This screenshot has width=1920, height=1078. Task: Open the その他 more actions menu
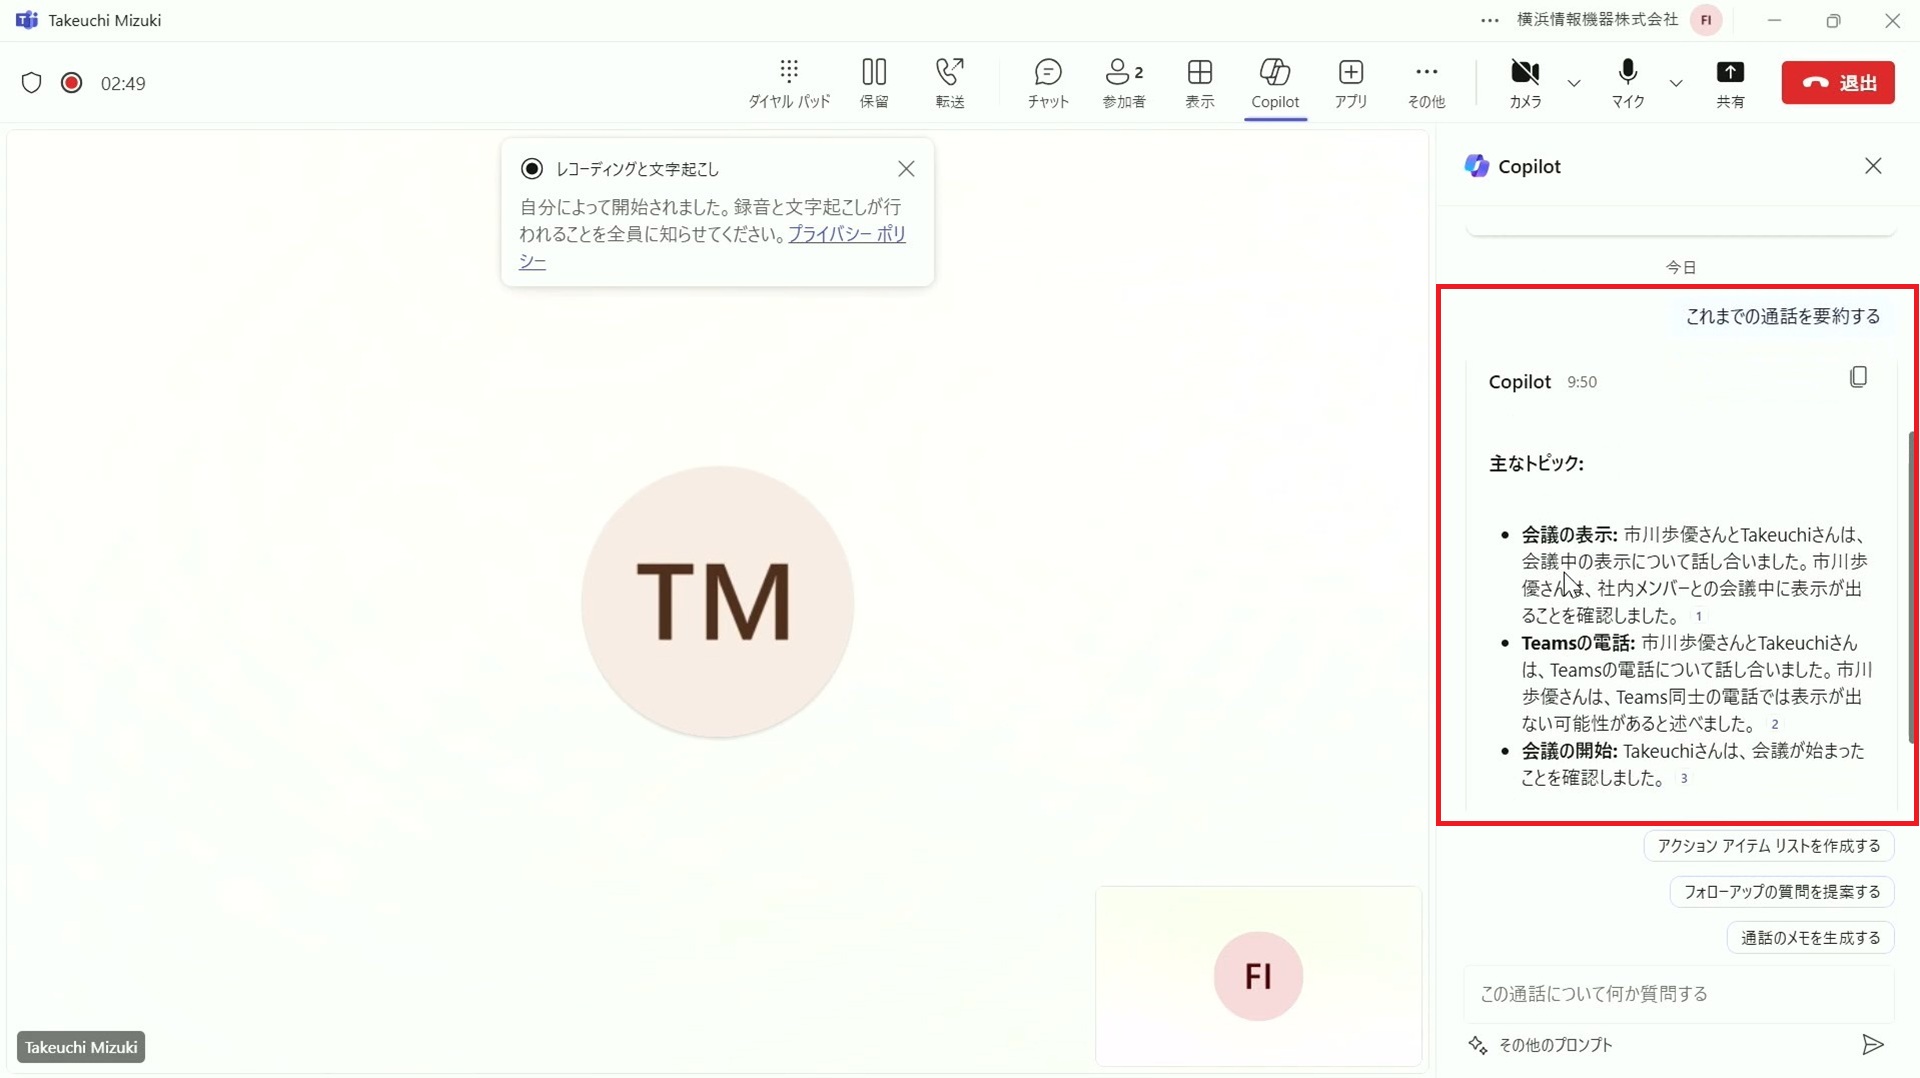click(x=1426, y=83)
